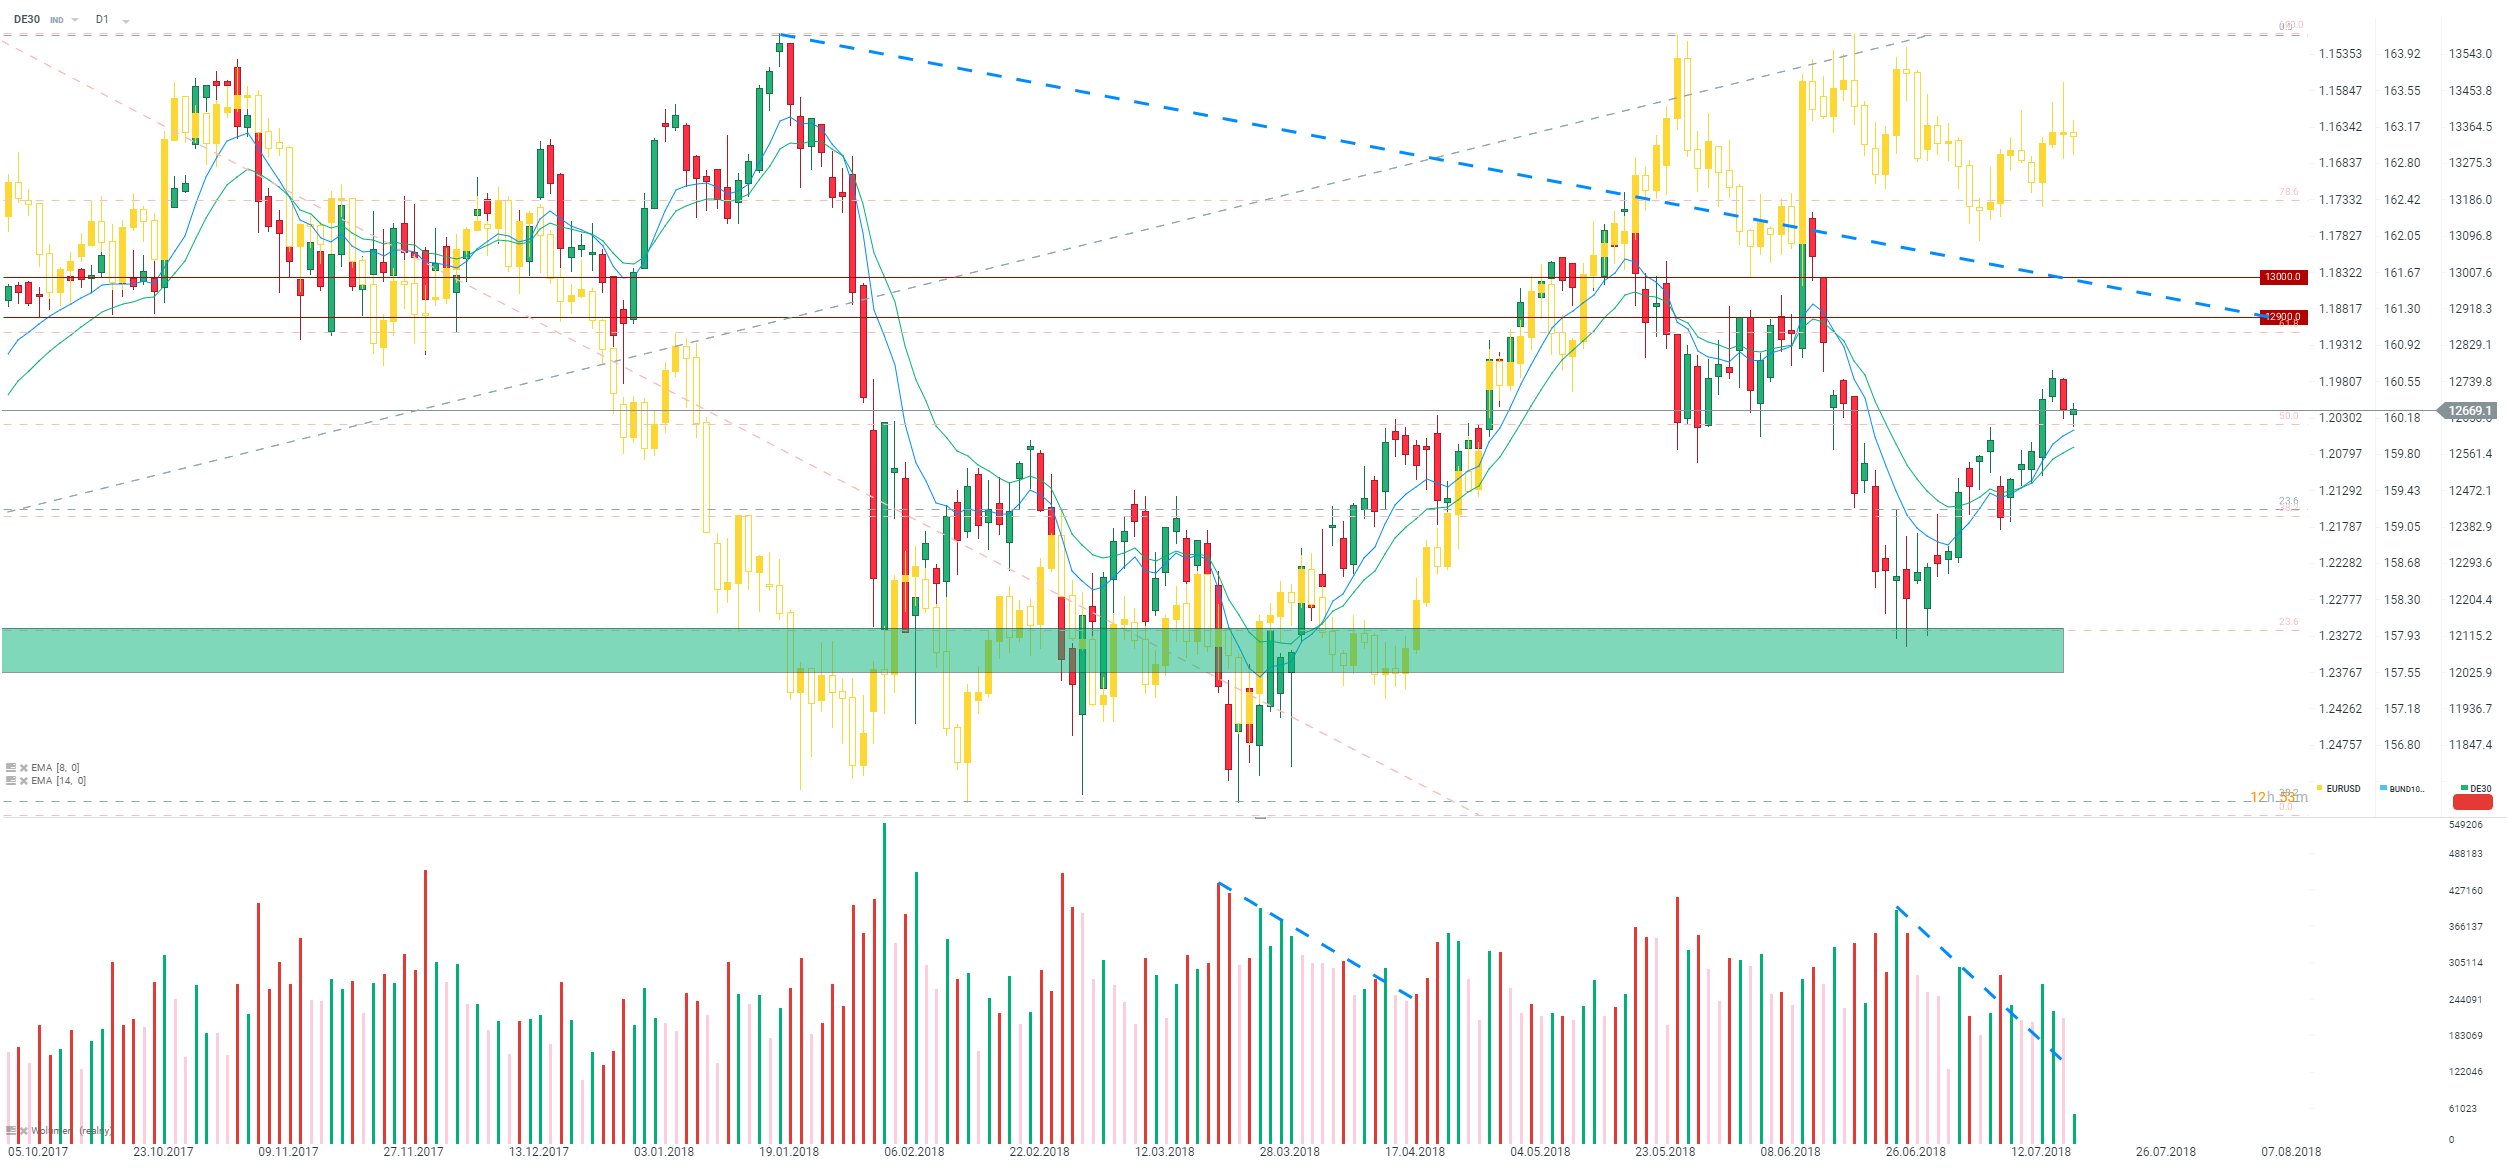The width and height of the screenshot is (2509, 1169).
Task: Click the yellow EURUSD legend swatch
Action: click(x=2319, y=789)
